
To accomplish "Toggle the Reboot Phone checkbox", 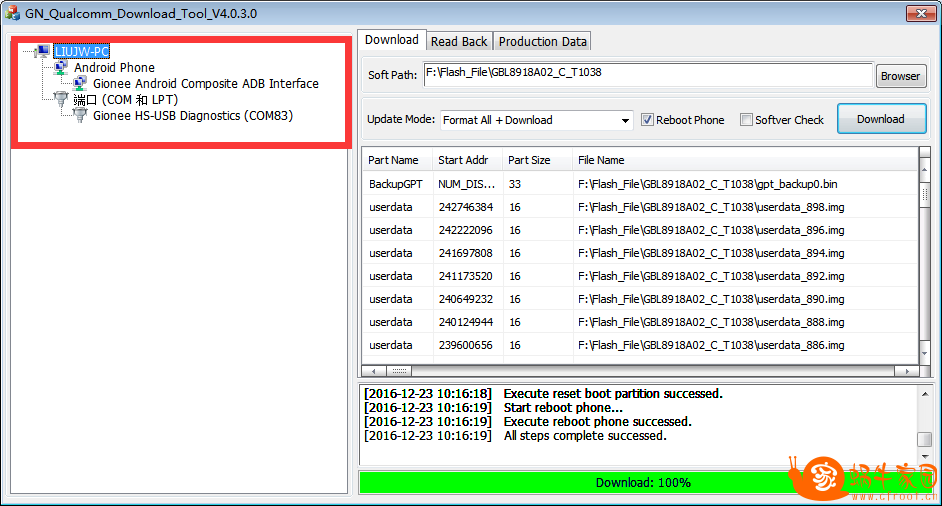I will [647, 120].
